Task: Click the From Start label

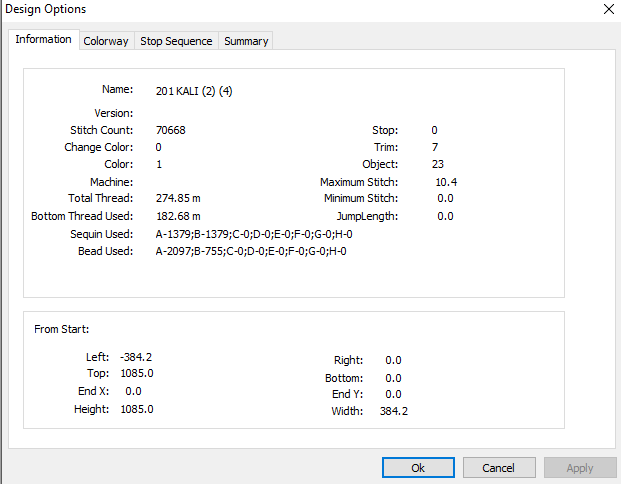Action: coord(62,329)
